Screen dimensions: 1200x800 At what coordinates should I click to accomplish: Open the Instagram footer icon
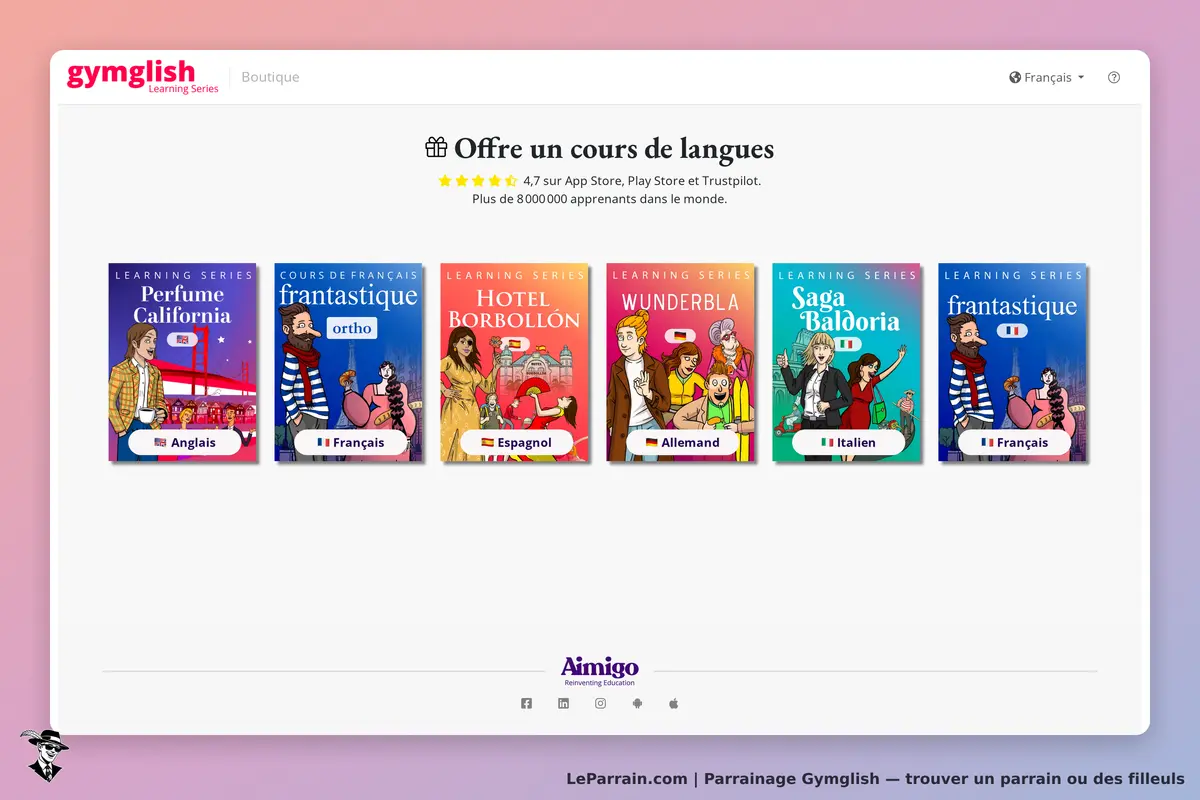[600, 703]
